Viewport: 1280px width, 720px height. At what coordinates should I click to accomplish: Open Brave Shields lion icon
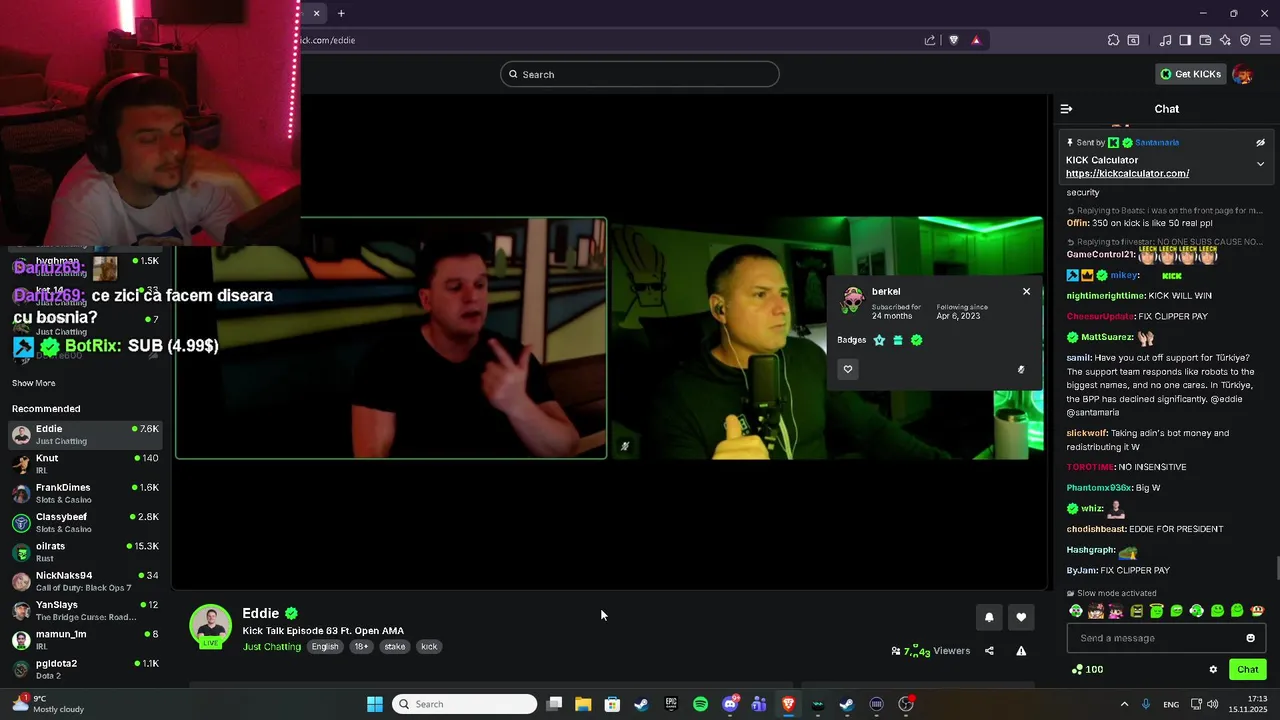[x=953, y=40]
